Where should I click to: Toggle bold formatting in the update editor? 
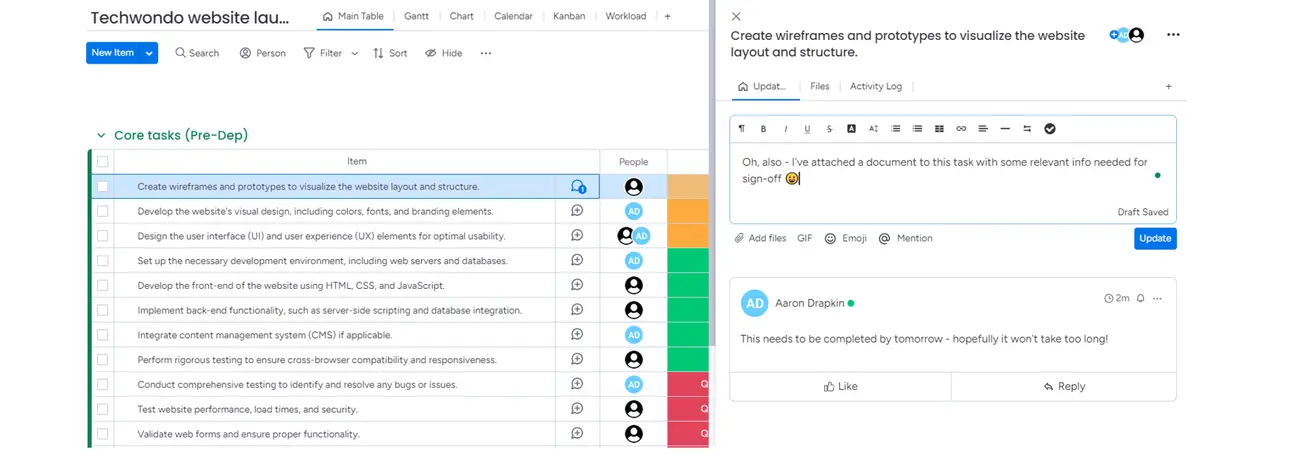coord(763,129)
